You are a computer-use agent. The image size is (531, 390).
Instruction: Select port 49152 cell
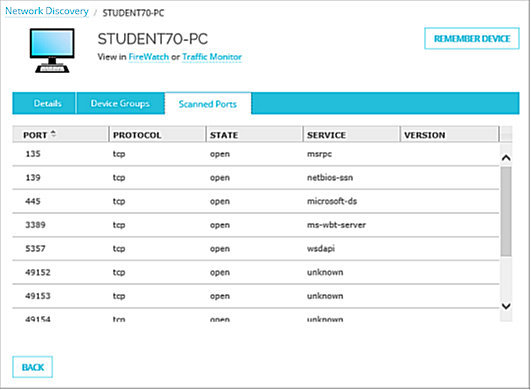coord(38,273)
